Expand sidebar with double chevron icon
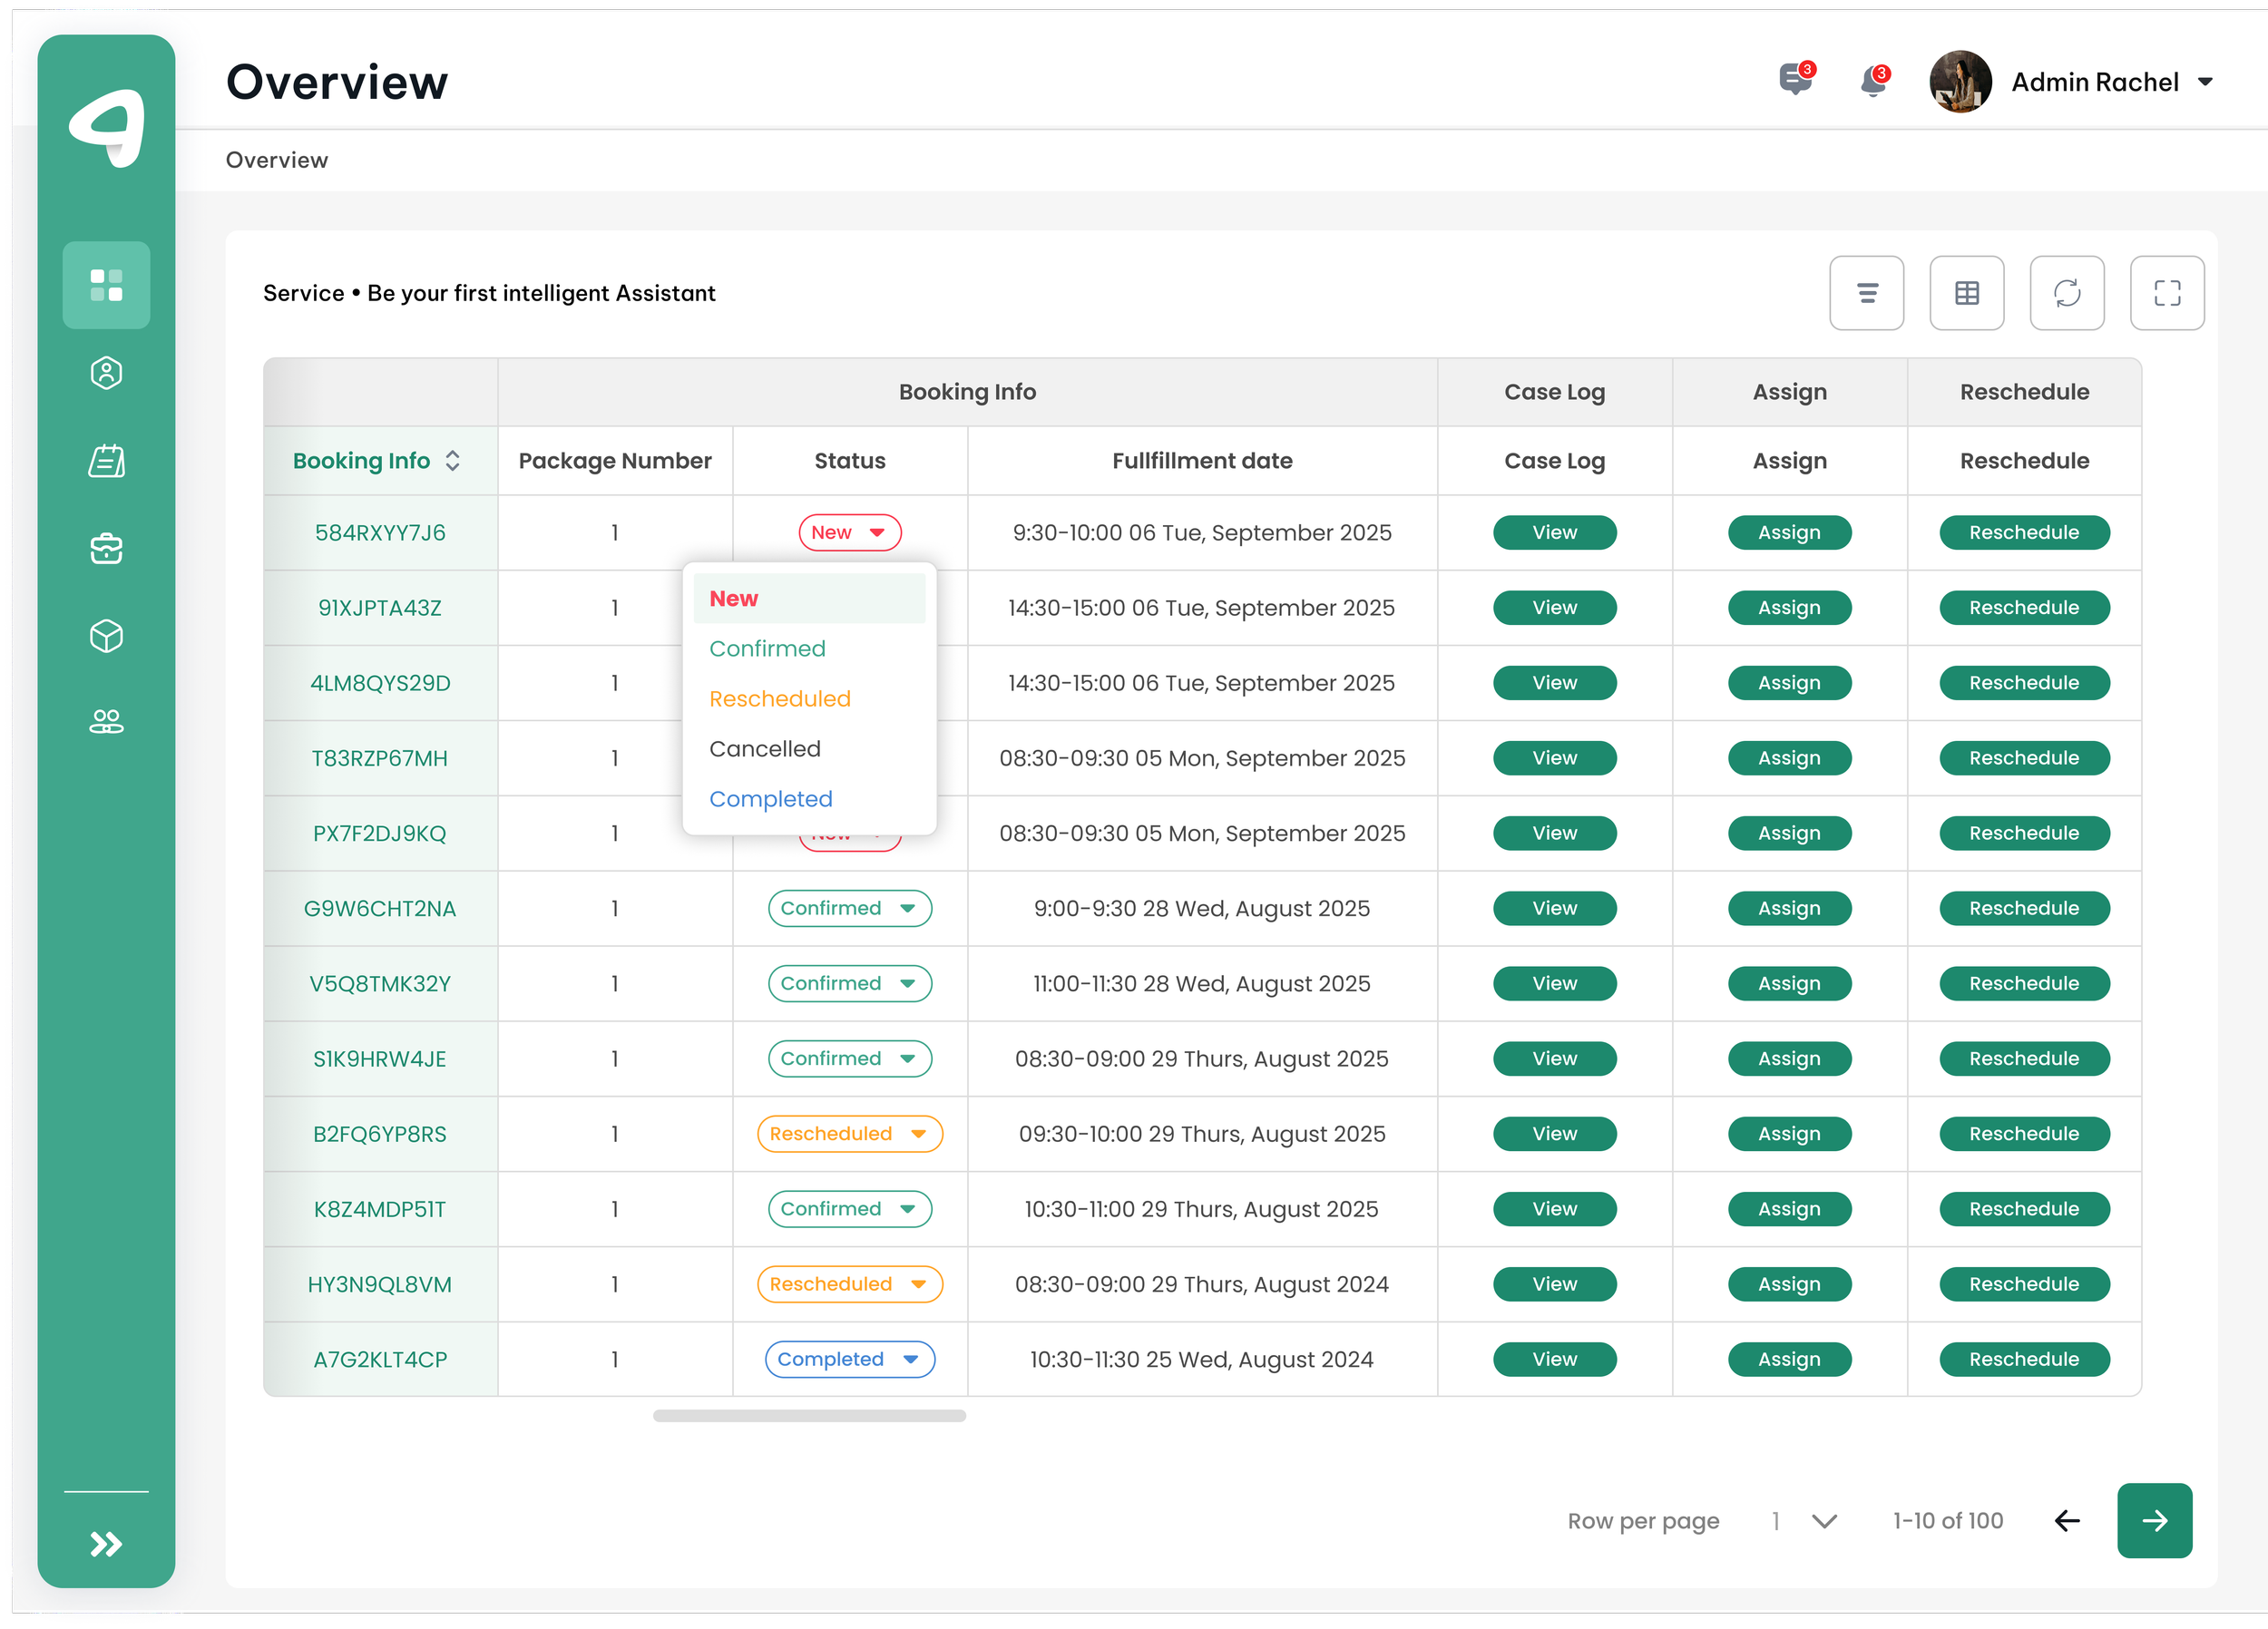Screen dimensions: 2268x1629 (106, 1544)
